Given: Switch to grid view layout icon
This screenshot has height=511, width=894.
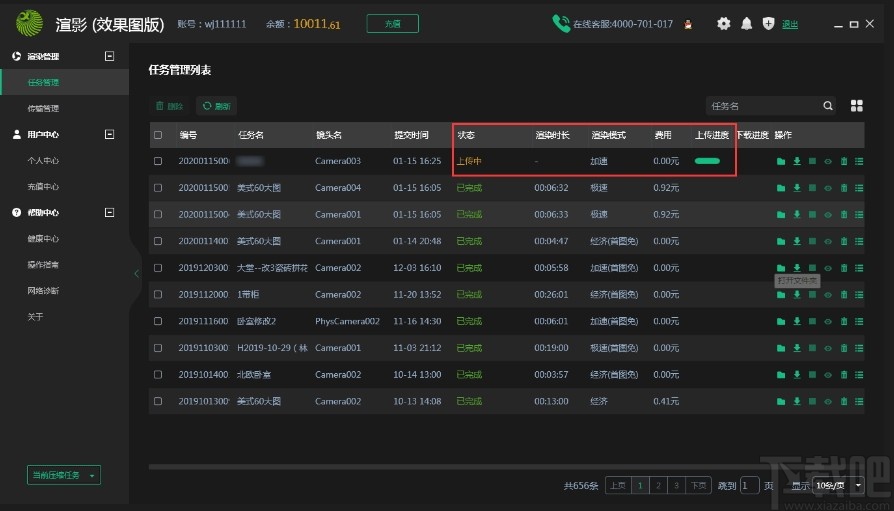Looking at the screenshot, I should [856, 106].
